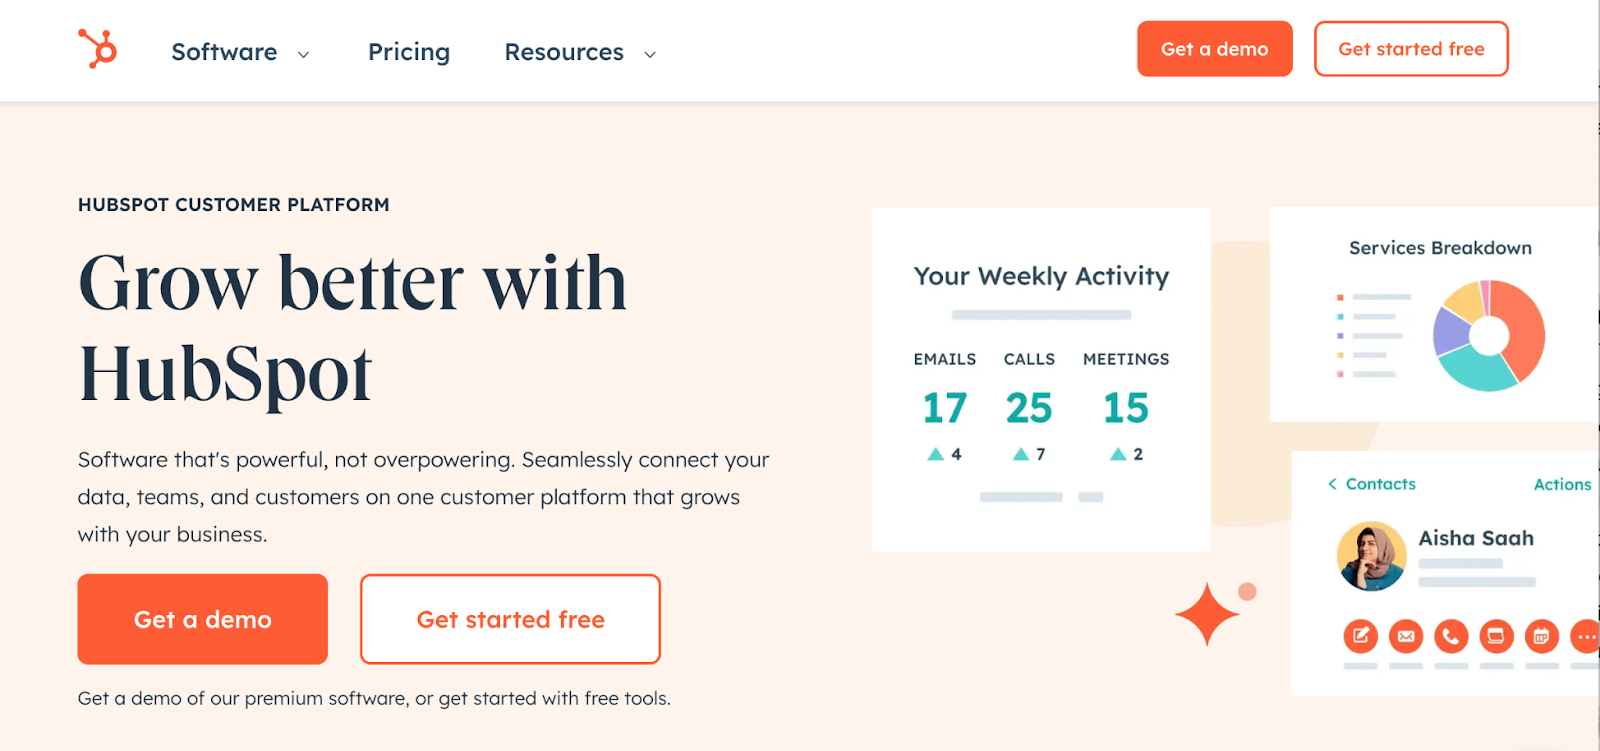Viewport: 1600px width, 751px height.
Task: Click the note/edit icon under Aisha Saah
Action: coord(1360,636)
